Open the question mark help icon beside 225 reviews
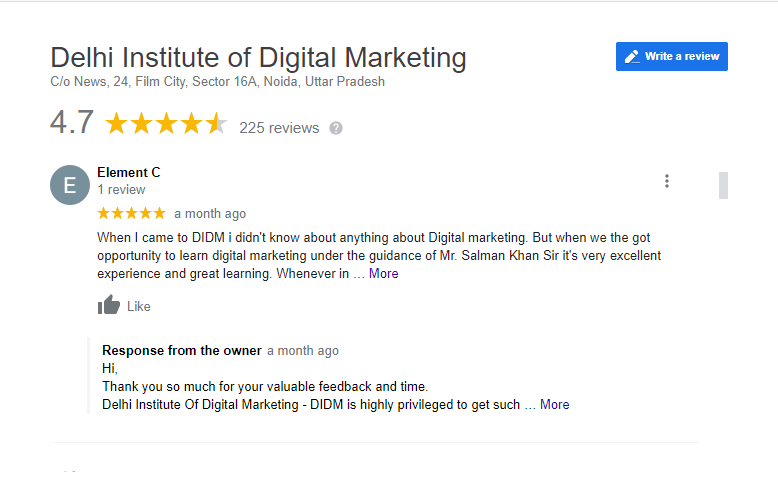The image size is (778, 497). point(336,128)
